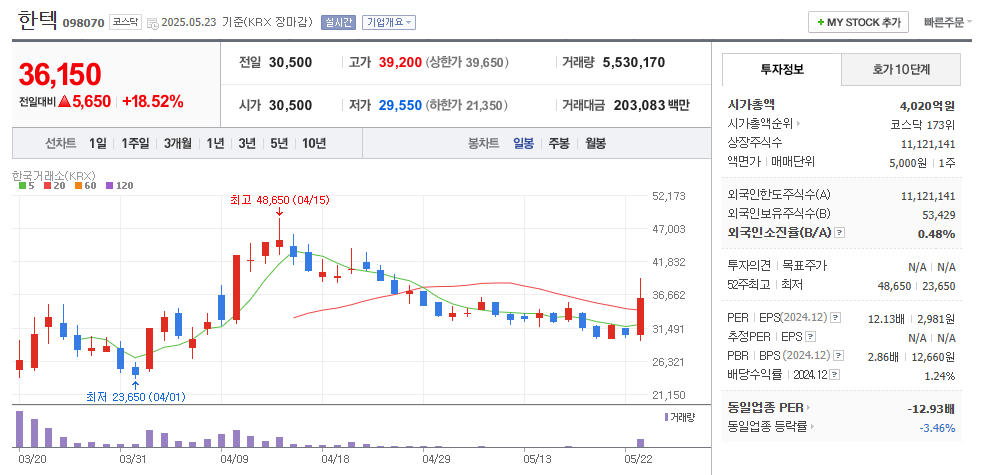Viewport: 982px width, 475px height.
Task: Open PBR BPS help question icon
Action: 839,356
